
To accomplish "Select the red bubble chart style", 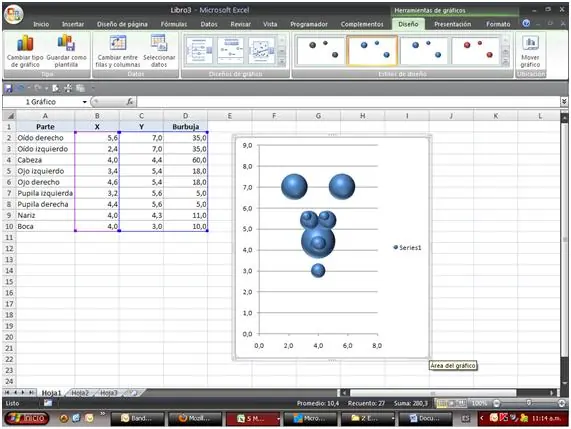I will point(476,50).
